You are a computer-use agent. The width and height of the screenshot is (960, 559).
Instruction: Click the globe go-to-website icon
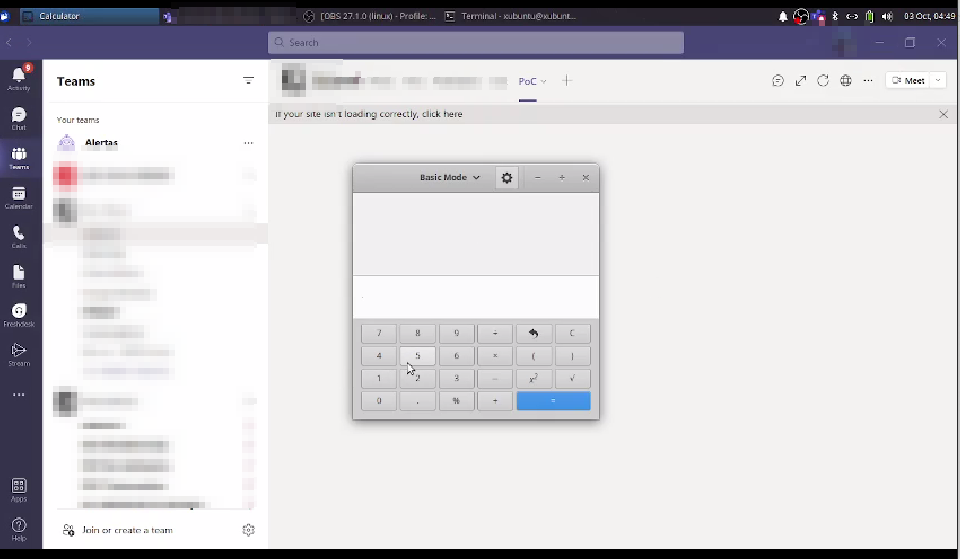[x=846, y=81]
